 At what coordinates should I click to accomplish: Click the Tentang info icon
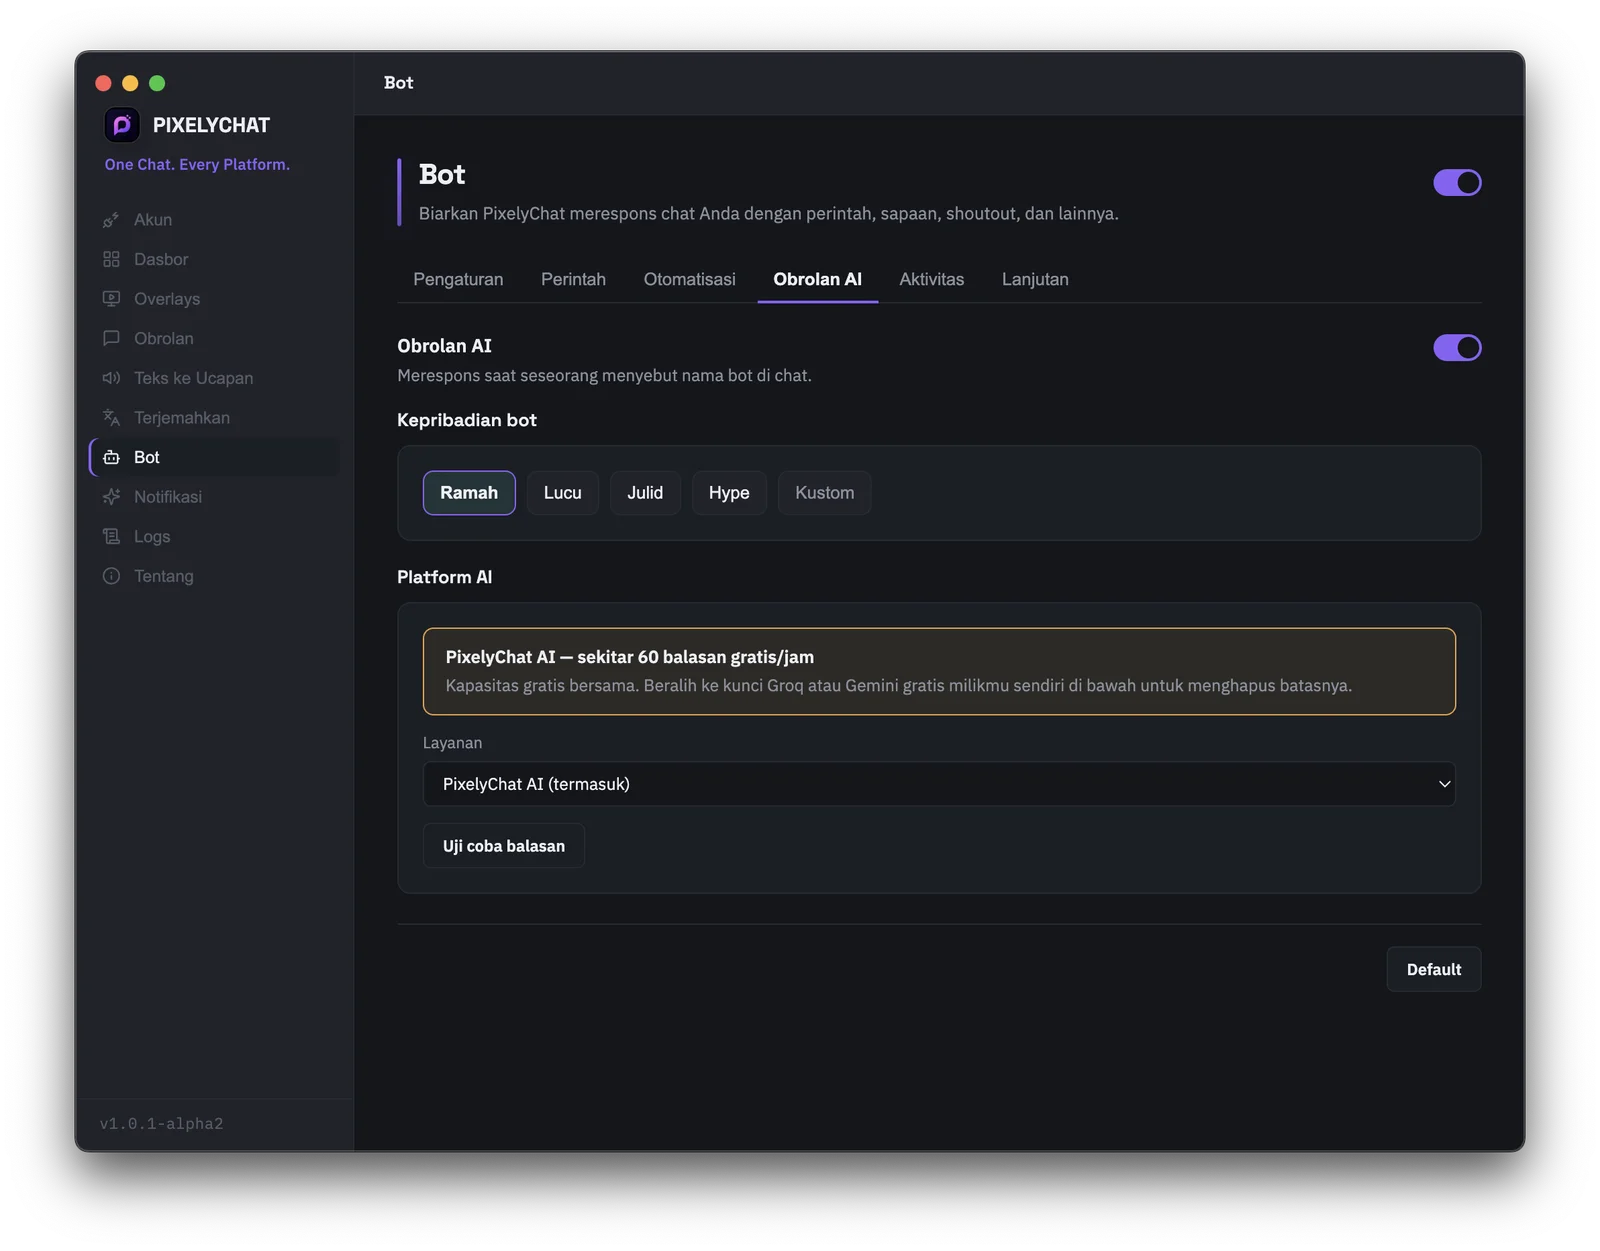(111, 576)
